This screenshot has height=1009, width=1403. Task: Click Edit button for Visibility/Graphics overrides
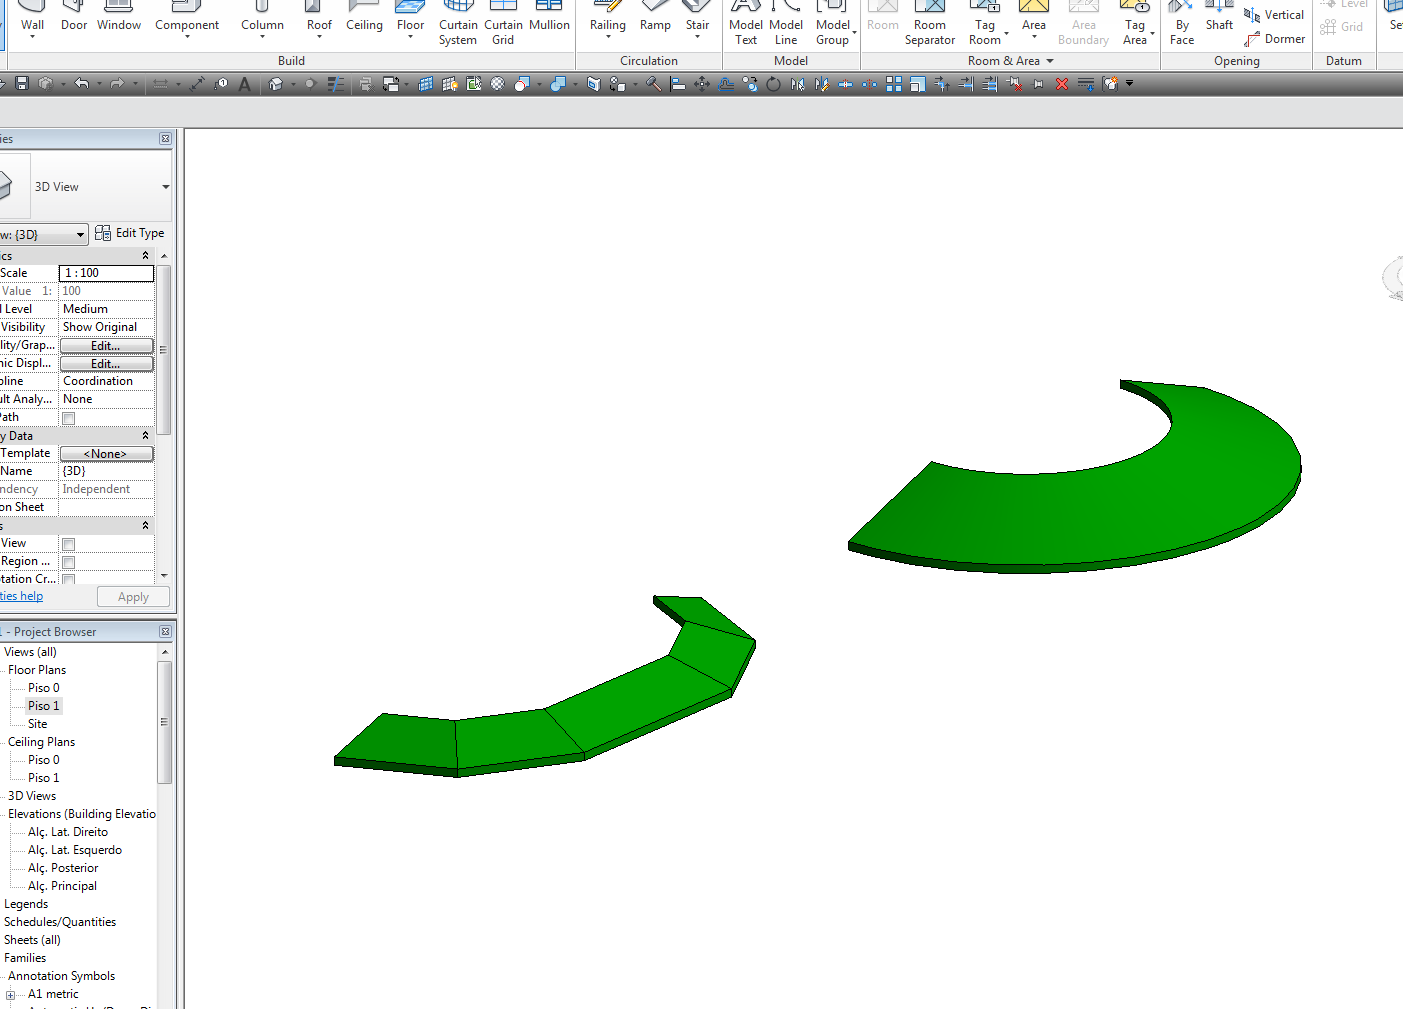coord(106,346)
